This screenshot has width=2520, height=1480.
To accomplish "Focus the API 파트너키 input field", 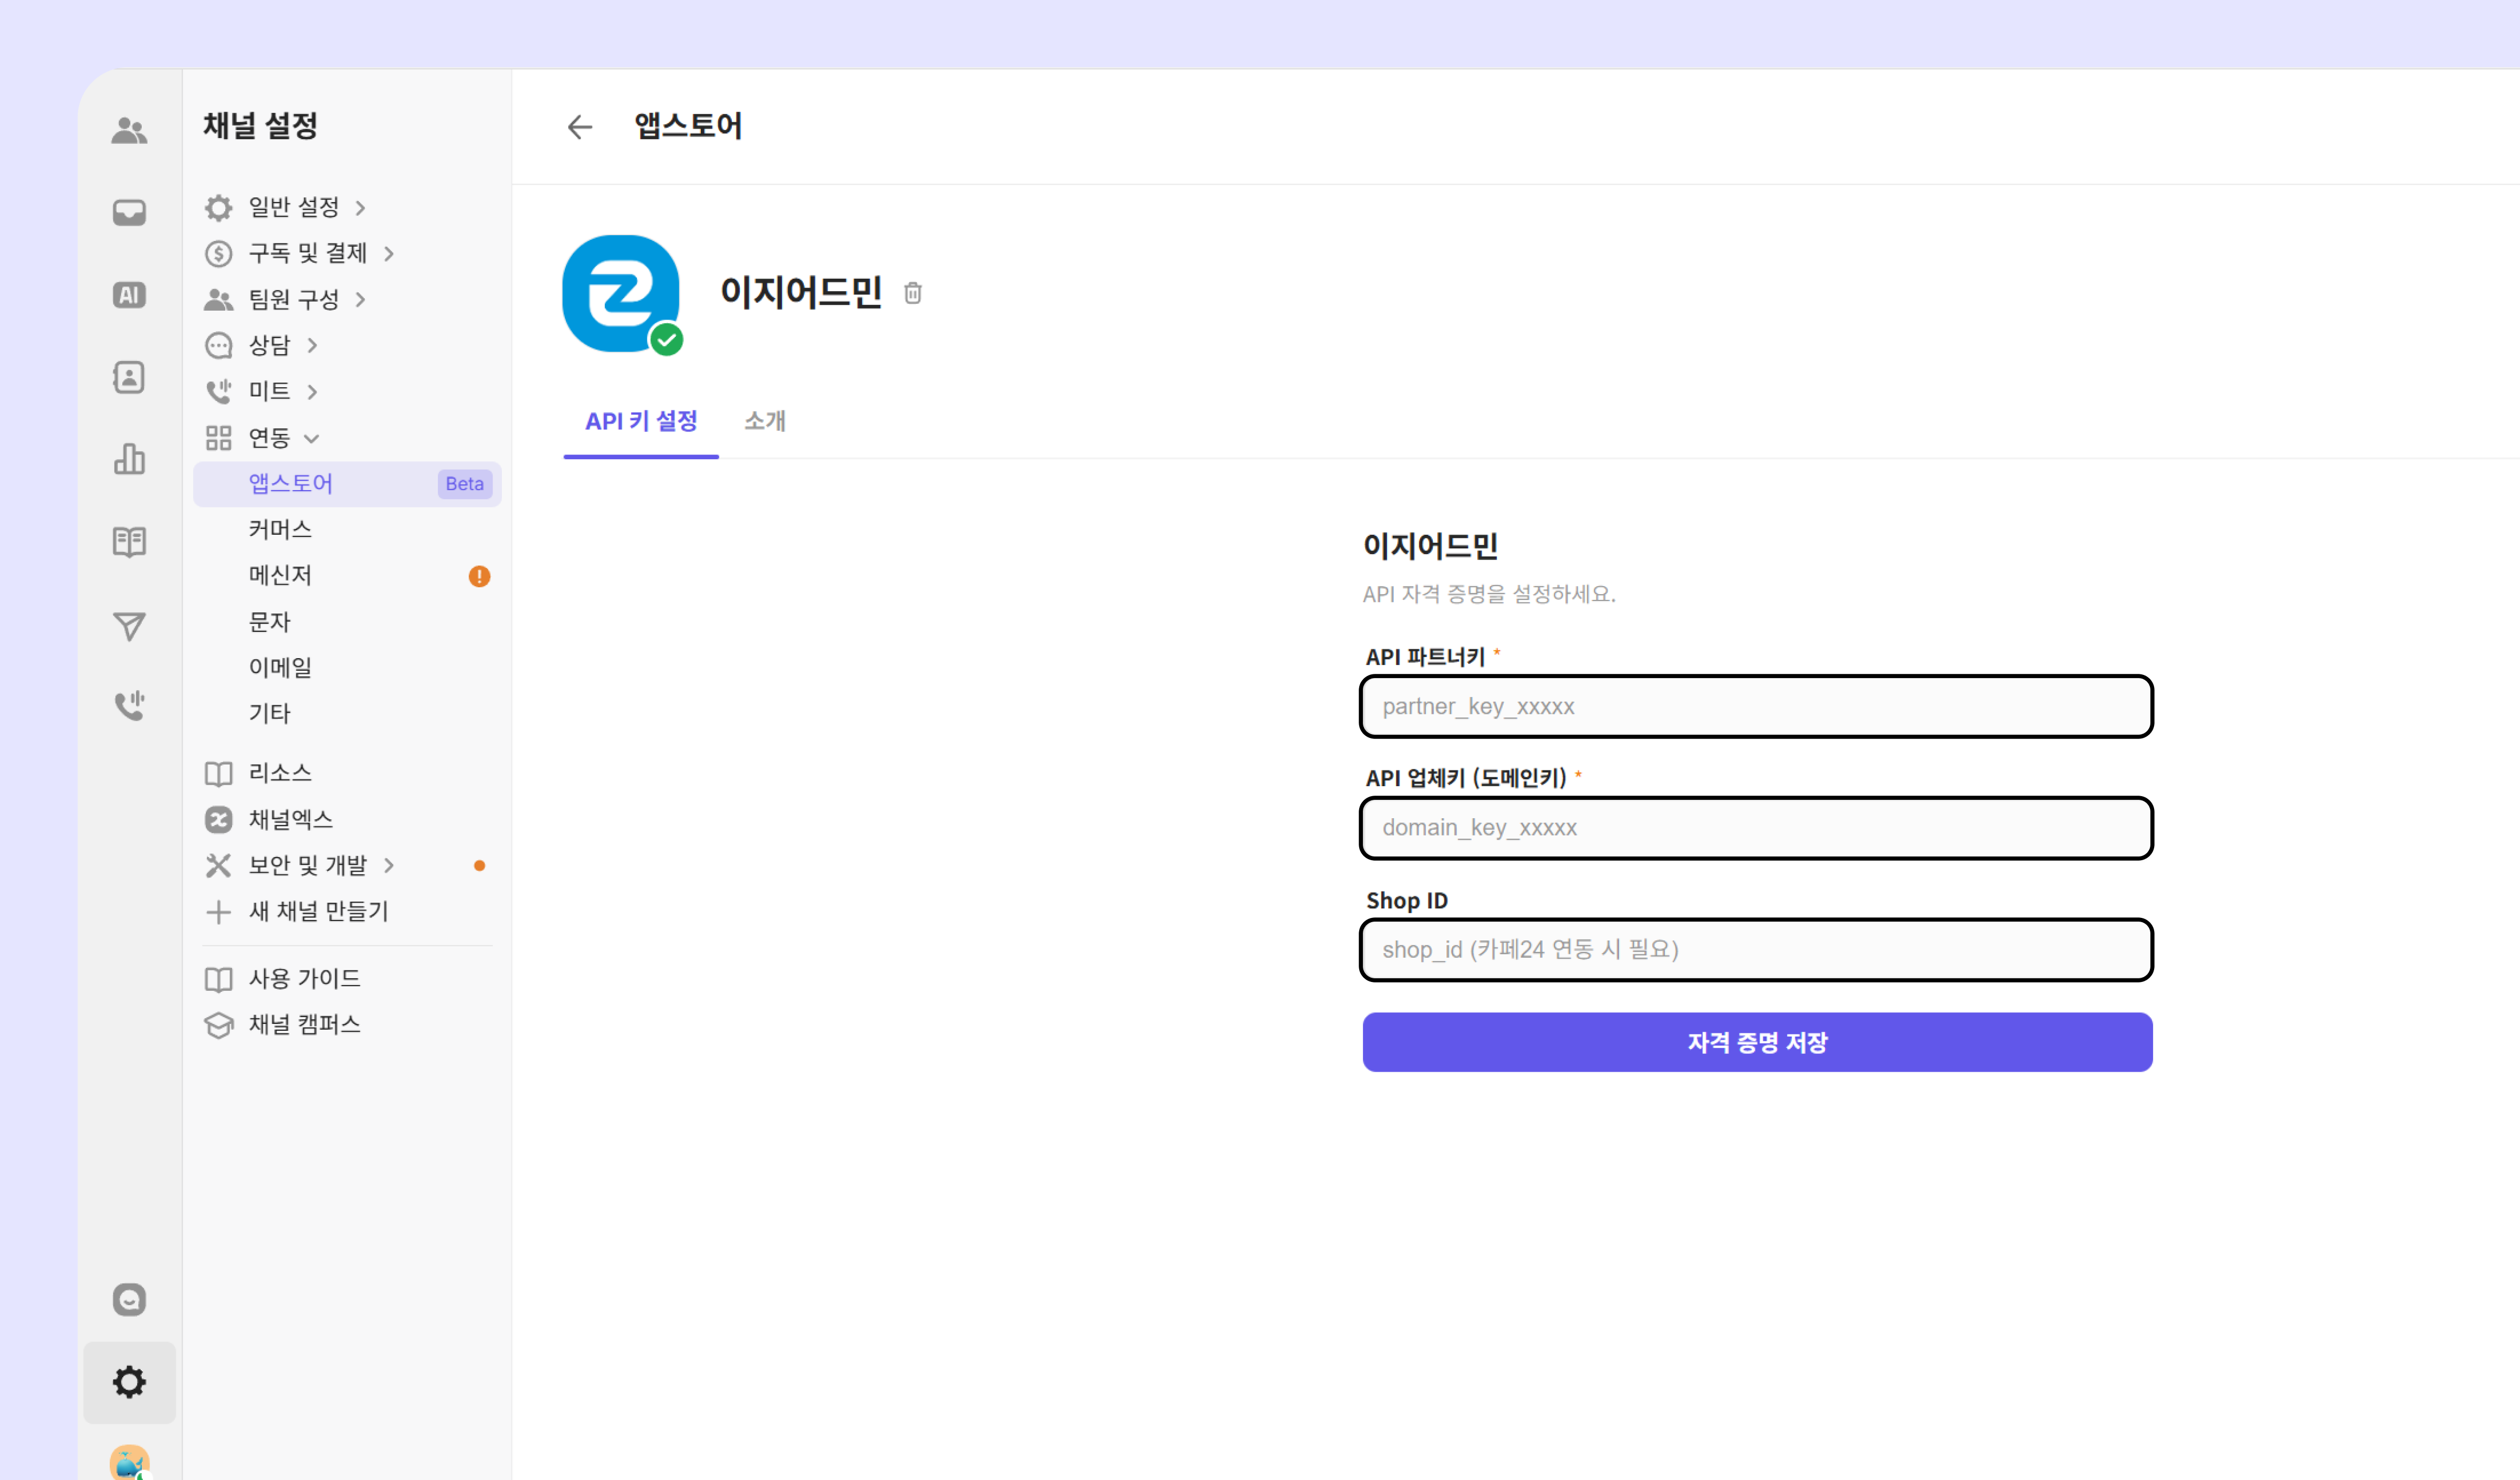I will 1756,706.
